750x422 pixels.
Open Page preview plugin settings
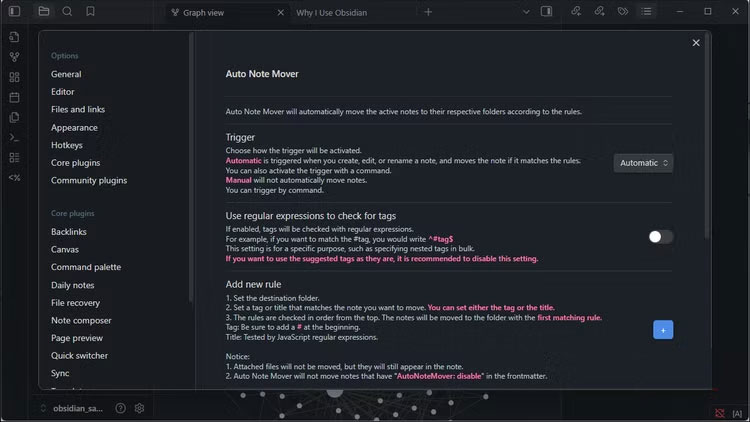point(77,338)
